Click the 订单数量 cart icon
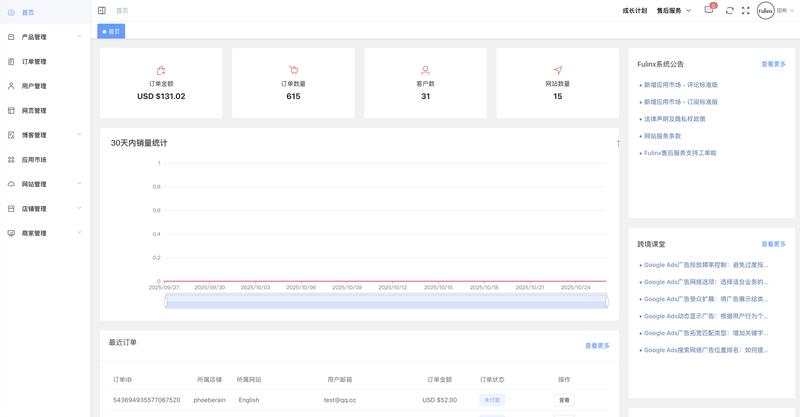The image size is (800, 417). 293,70
